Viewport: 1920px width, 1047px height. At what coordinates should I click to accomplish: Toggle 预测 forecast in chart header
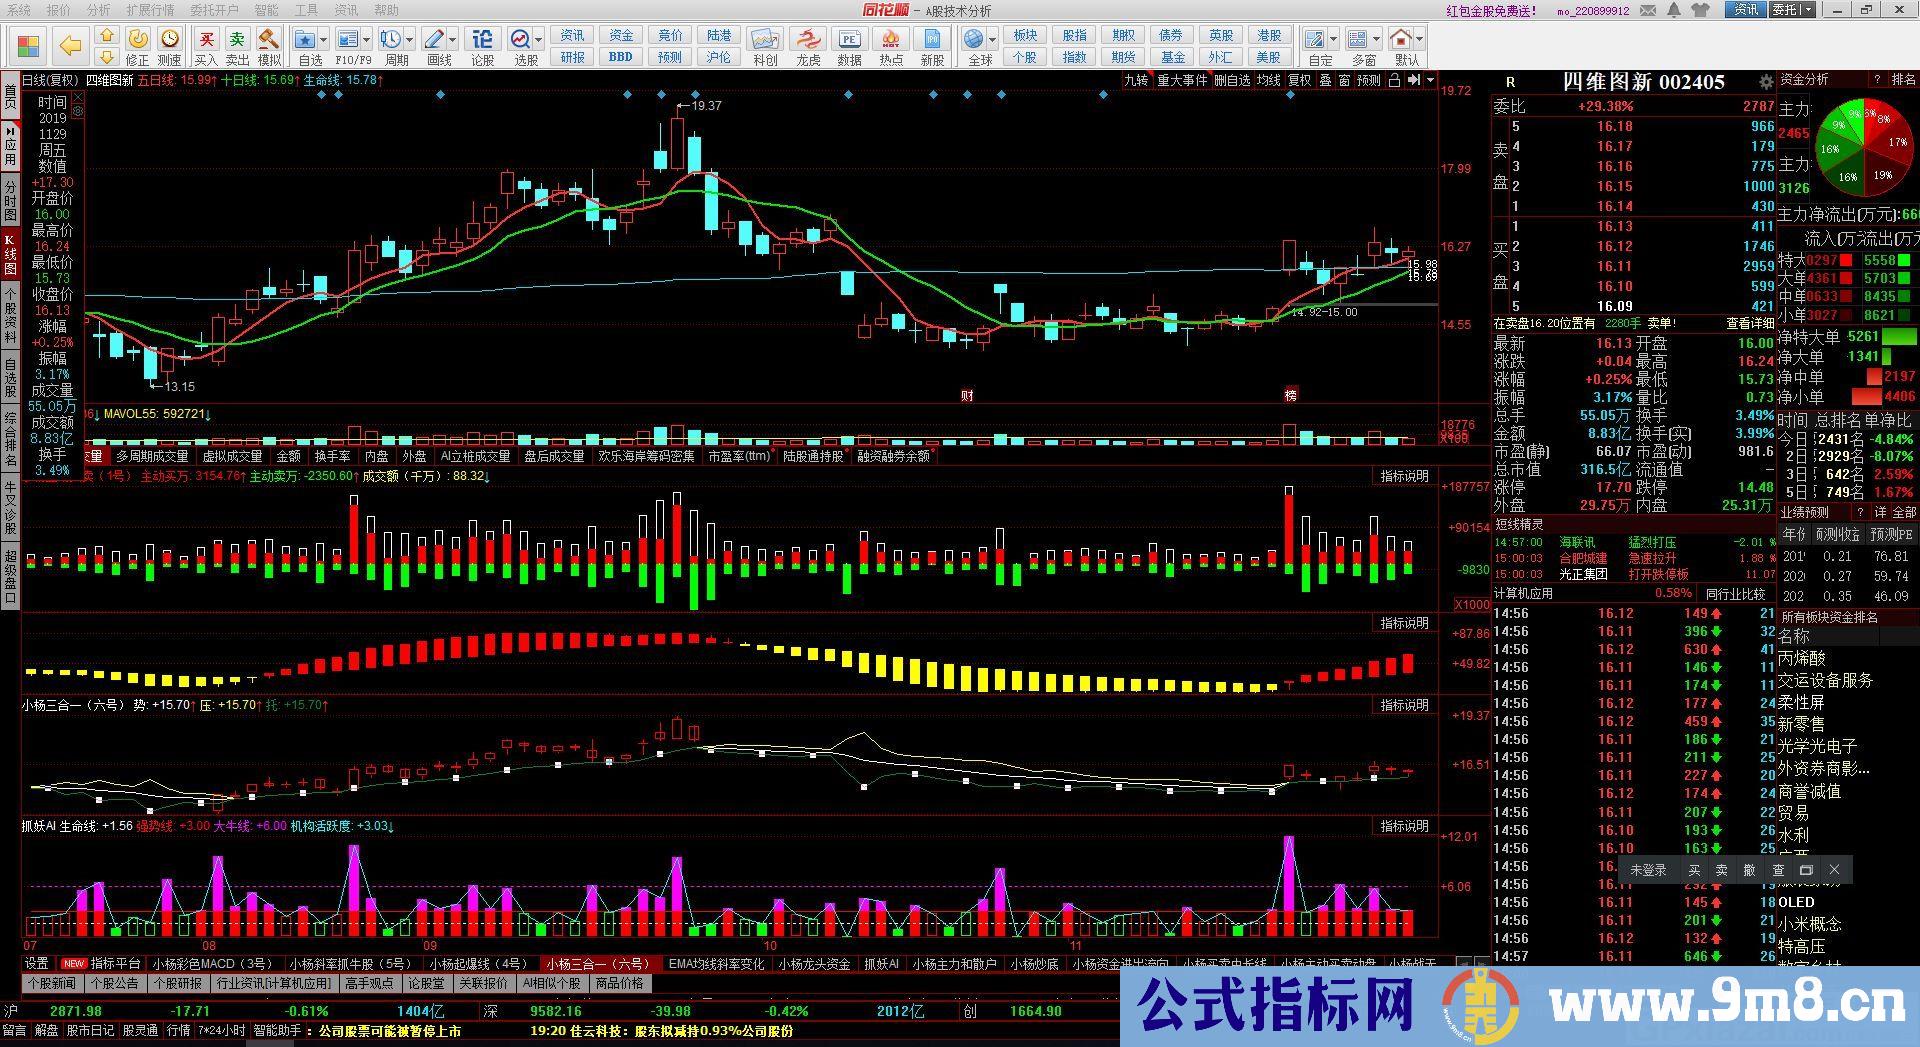point(1368,80)
